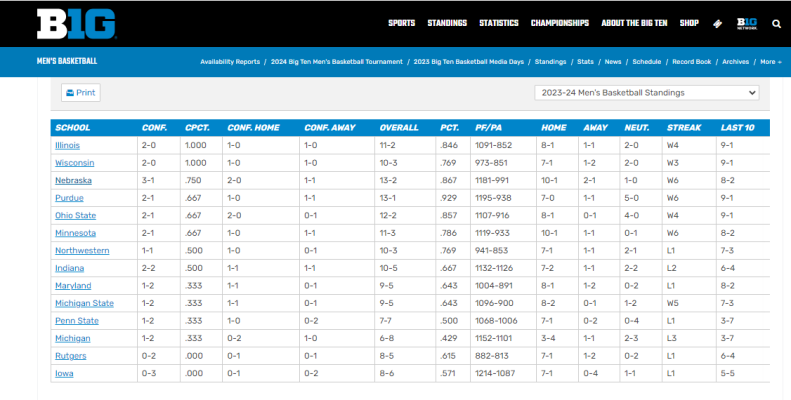Expand the More + sub-navigation menu
Viewport: 791px width, 400px height.
[771, 62]
